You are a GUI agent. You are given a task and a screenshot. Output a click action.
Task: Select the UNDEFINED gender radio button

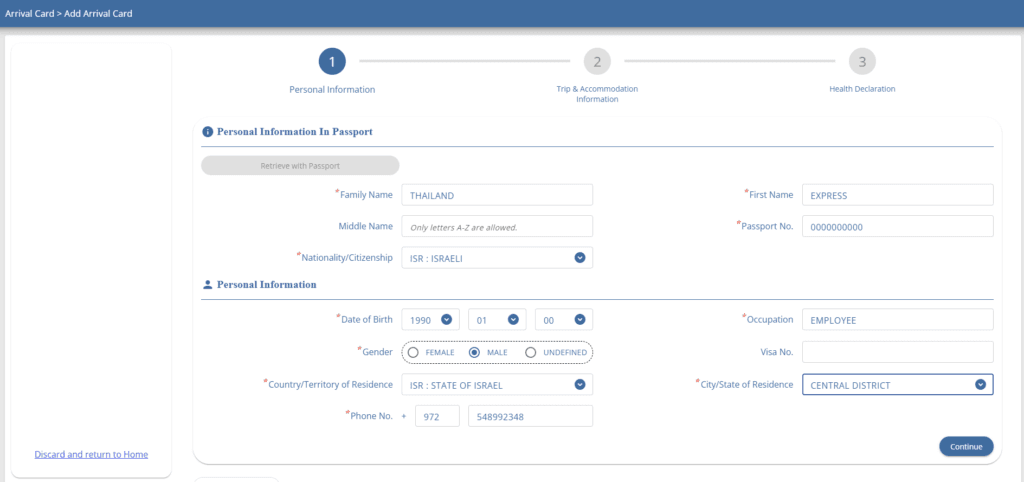point(531,352)
